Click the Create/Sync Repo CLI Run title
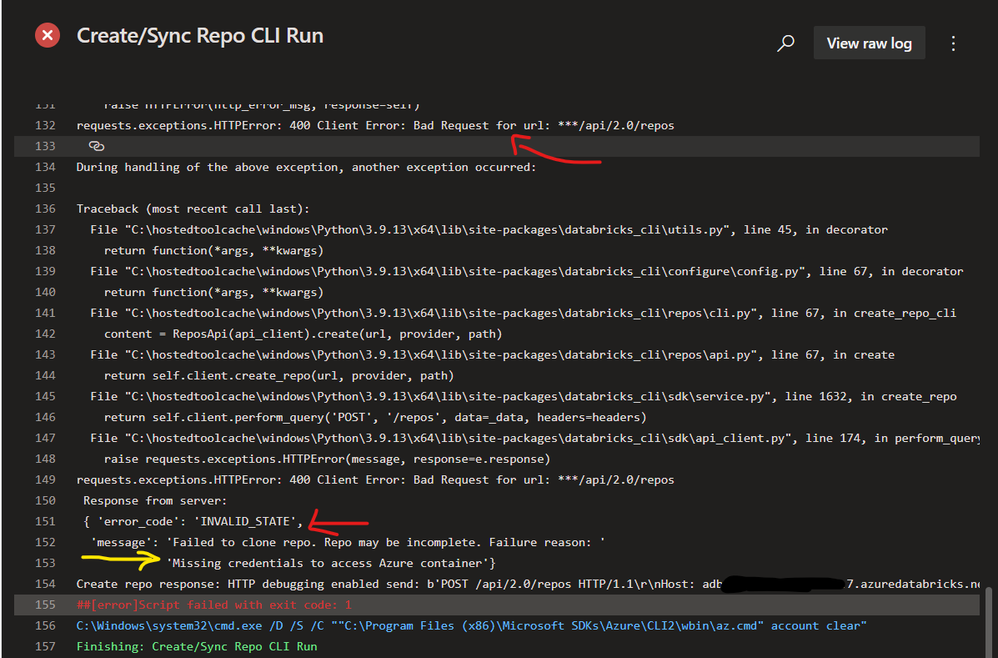 click(200, 36)
